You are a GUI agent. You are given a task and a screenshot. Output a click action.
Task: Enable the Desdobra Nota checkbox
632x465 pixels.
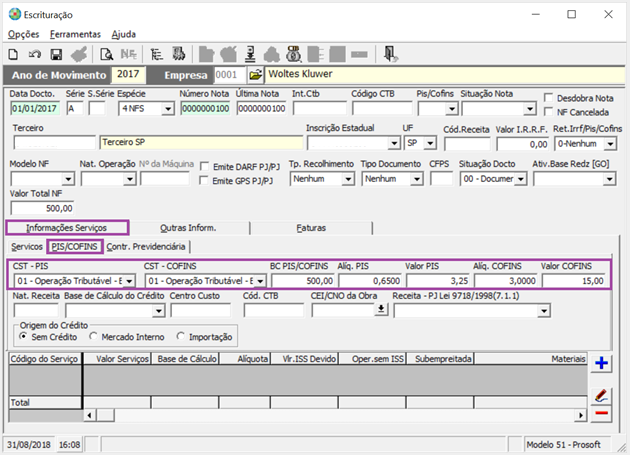[x=549, y=98]
